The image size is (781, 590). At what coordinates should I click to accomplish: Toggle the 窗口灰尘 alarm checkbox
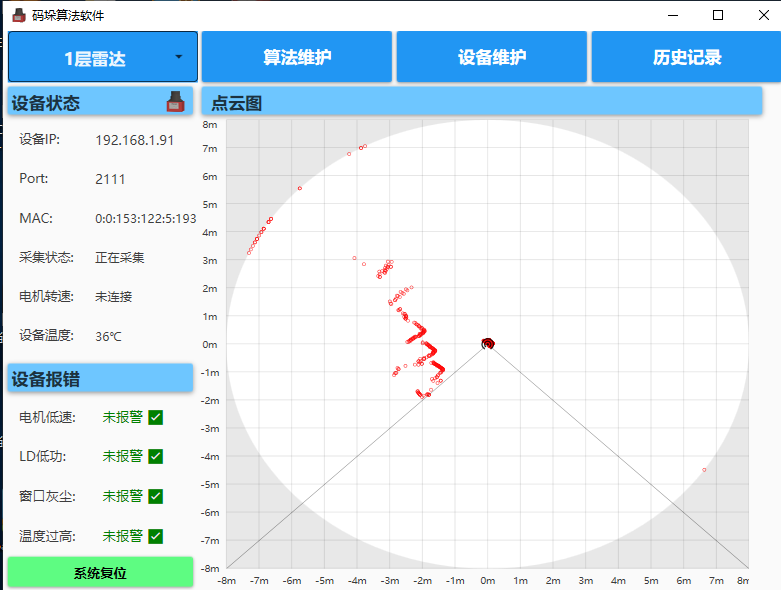(156, 496)
